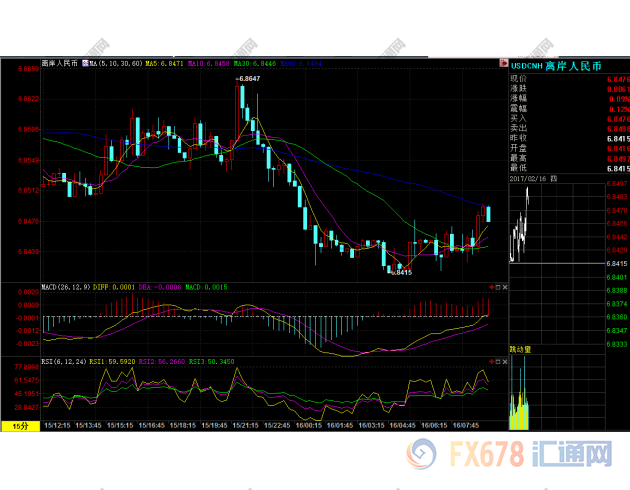Viewport: 630px width, 490px height.
Task: Click the 最高 row in quote panel
Action: [x=518, y=157]
